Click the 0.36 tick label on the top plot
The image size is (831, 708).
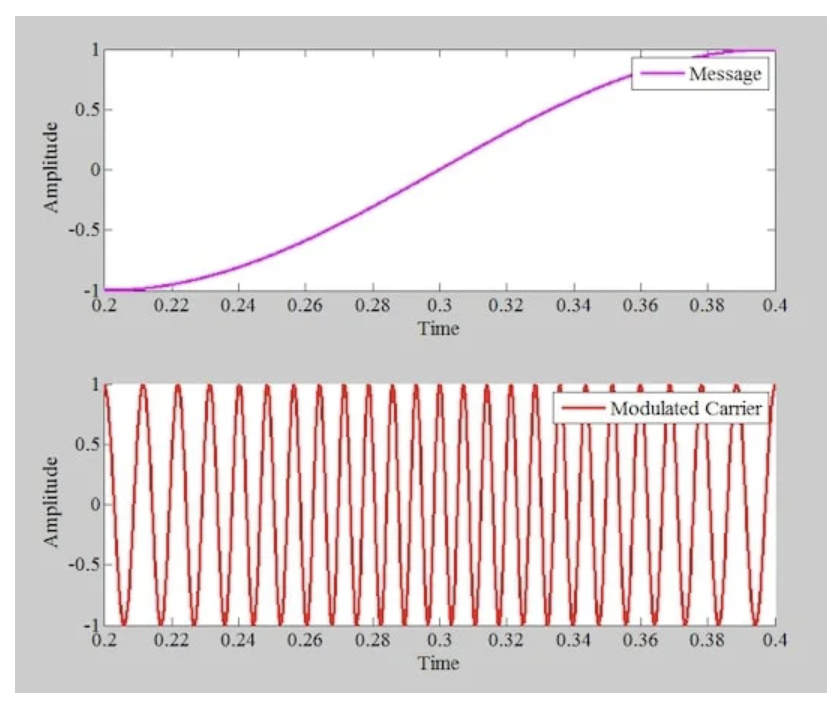(x=640, y=305)
